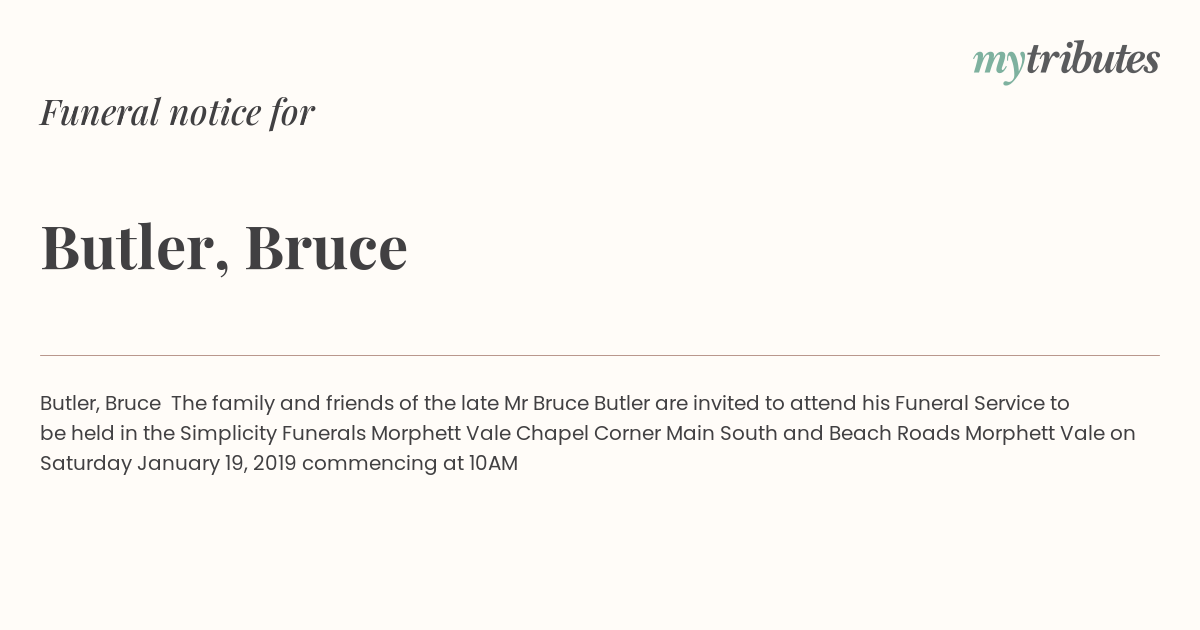Click the word "Butler," in large title

pos(135,248)
